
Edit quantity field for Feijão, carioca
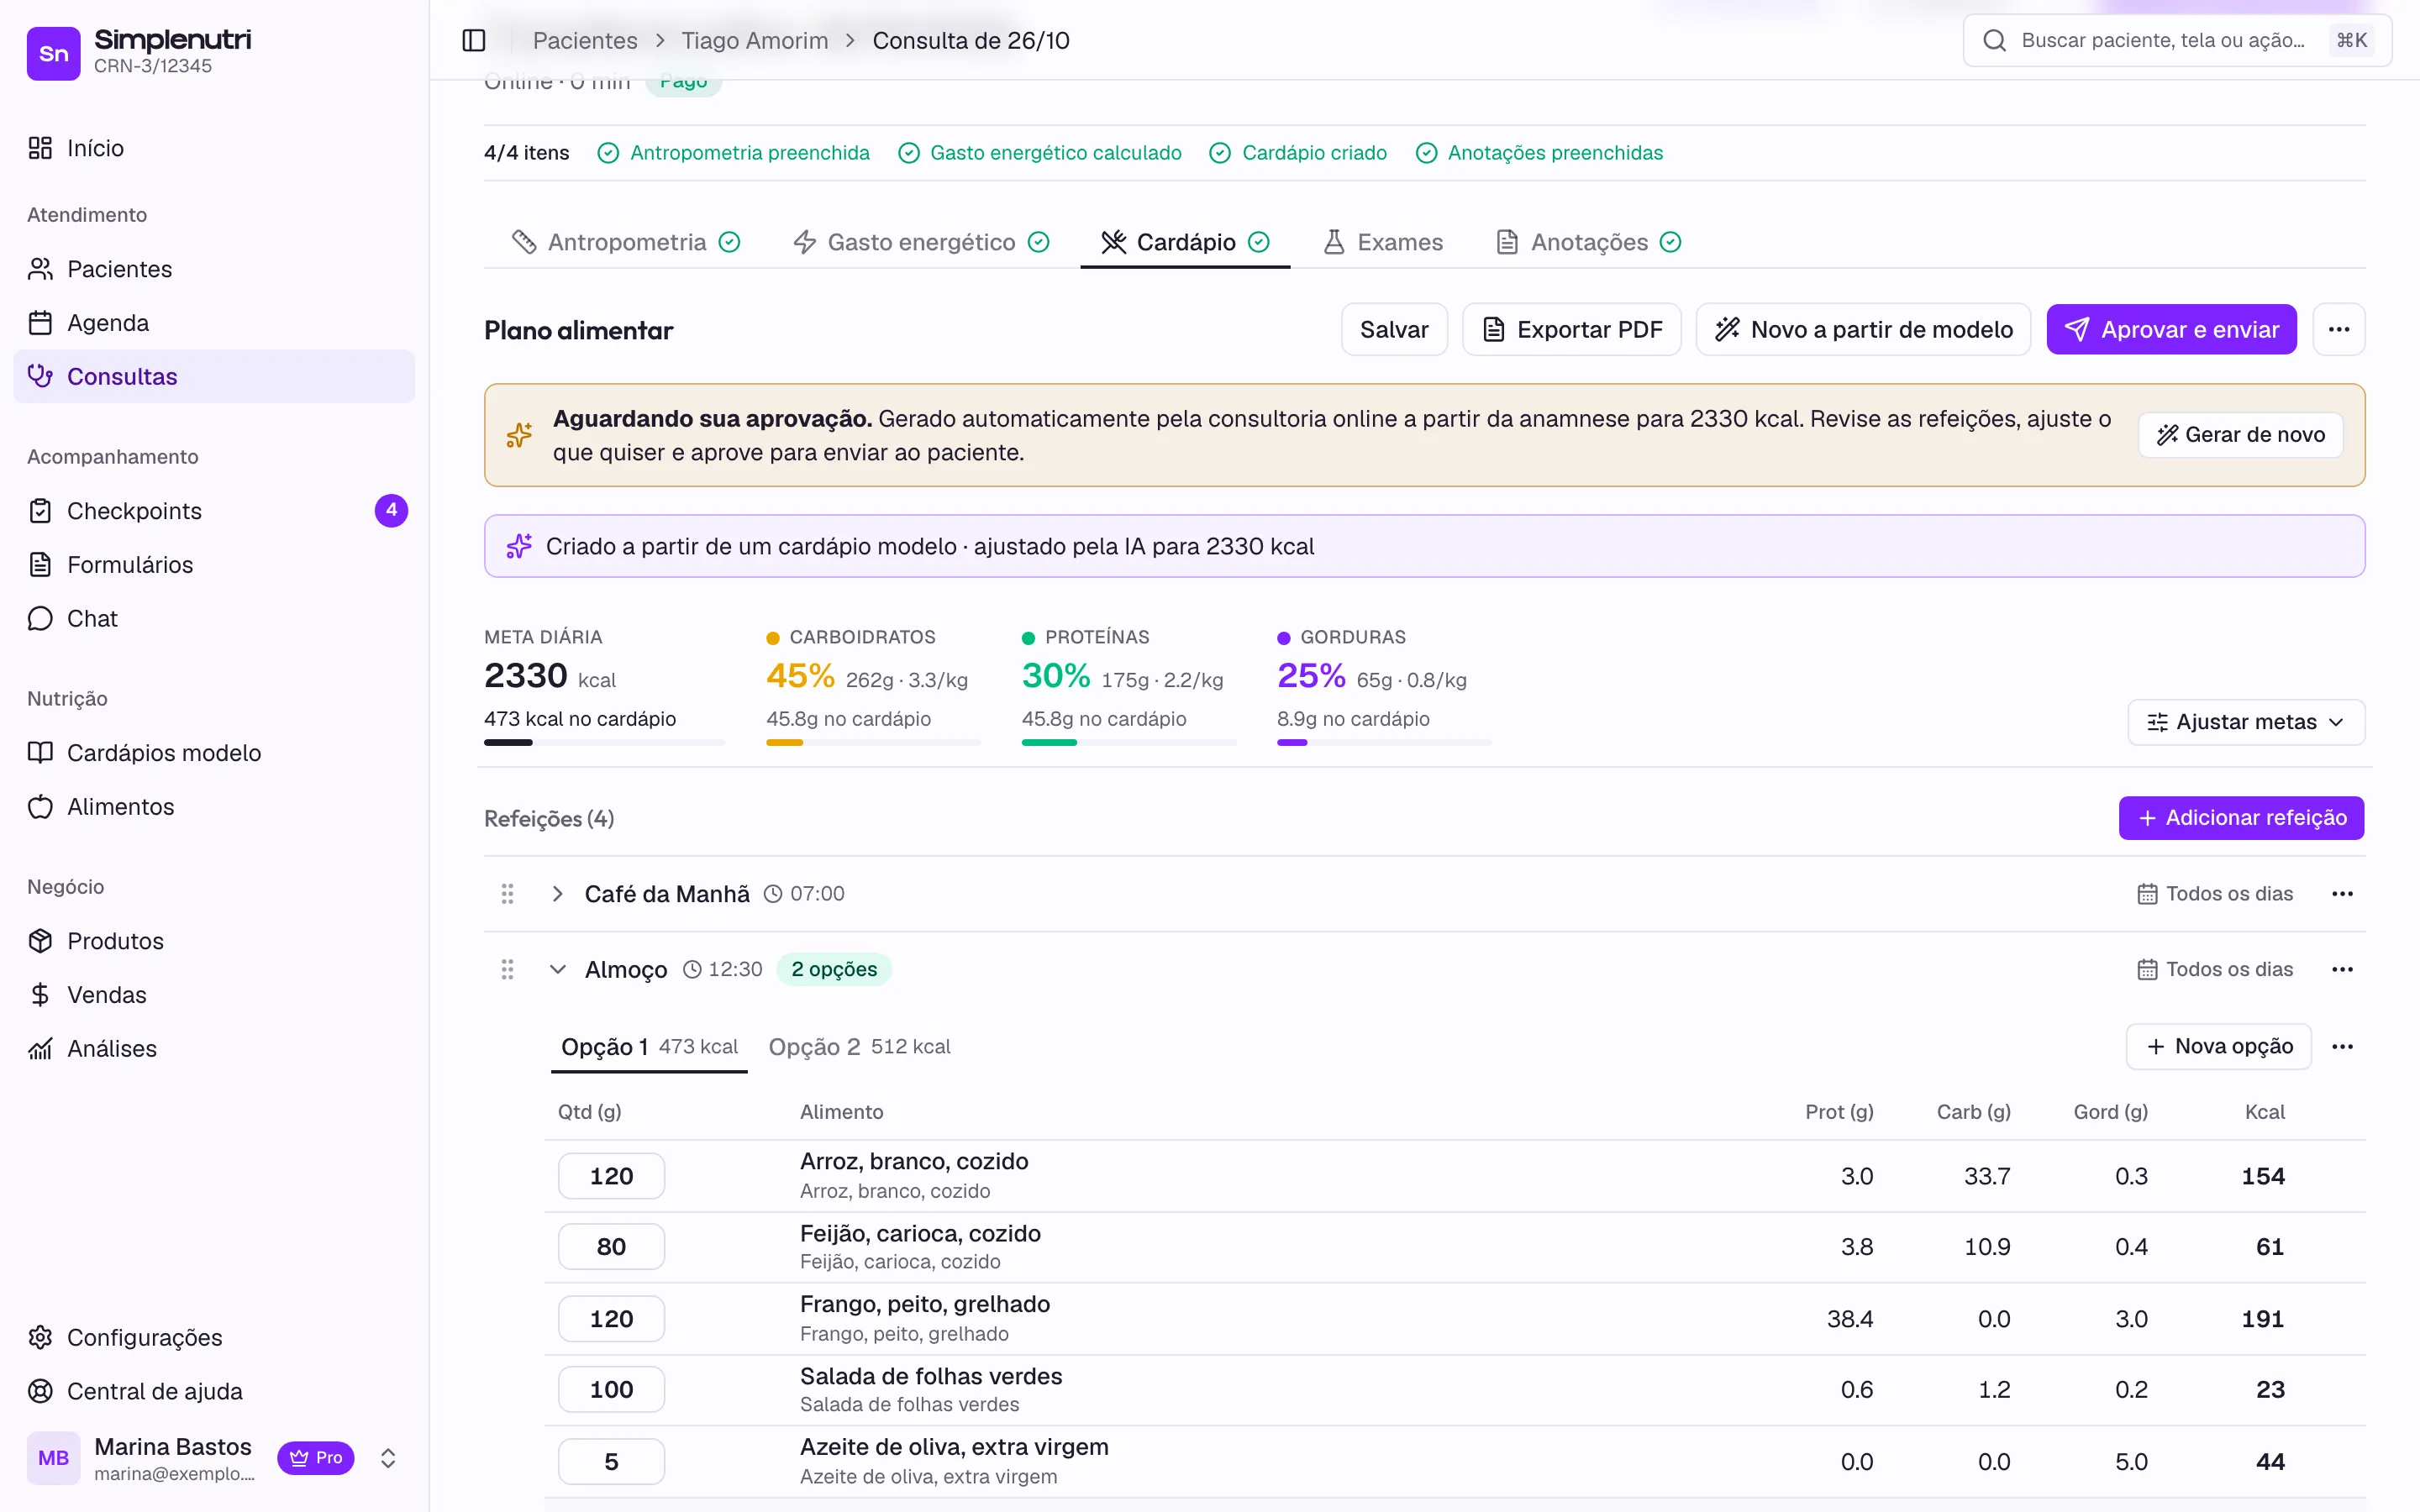click(x=611, y=1246)
